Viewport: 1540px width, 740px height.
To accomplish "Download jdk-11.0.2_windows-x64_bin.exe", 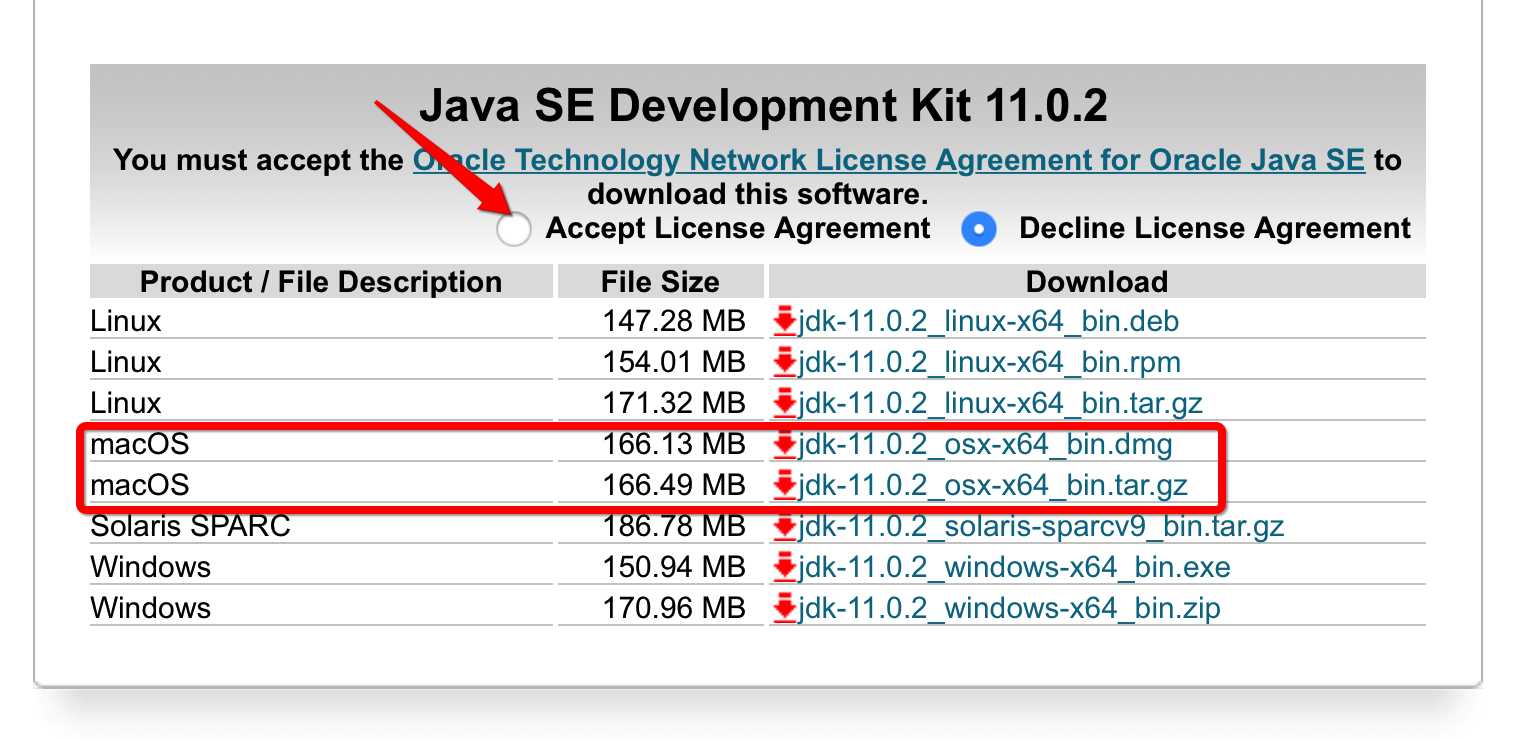I will point(1014,567).
